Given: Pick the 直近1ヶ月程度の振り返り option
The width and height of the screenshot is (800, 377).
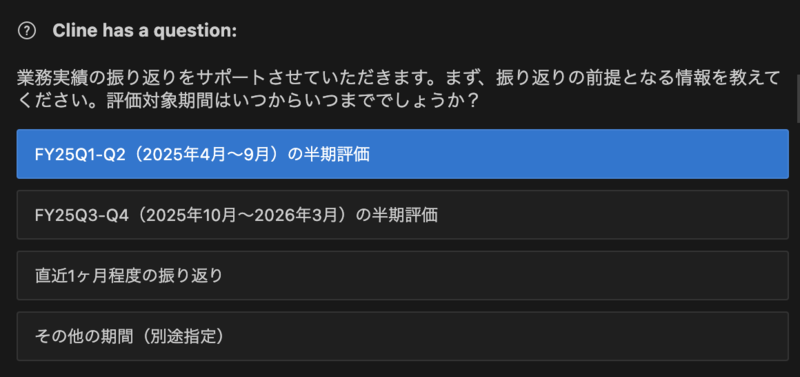Looking at the screenshot, I should [403, 275].
